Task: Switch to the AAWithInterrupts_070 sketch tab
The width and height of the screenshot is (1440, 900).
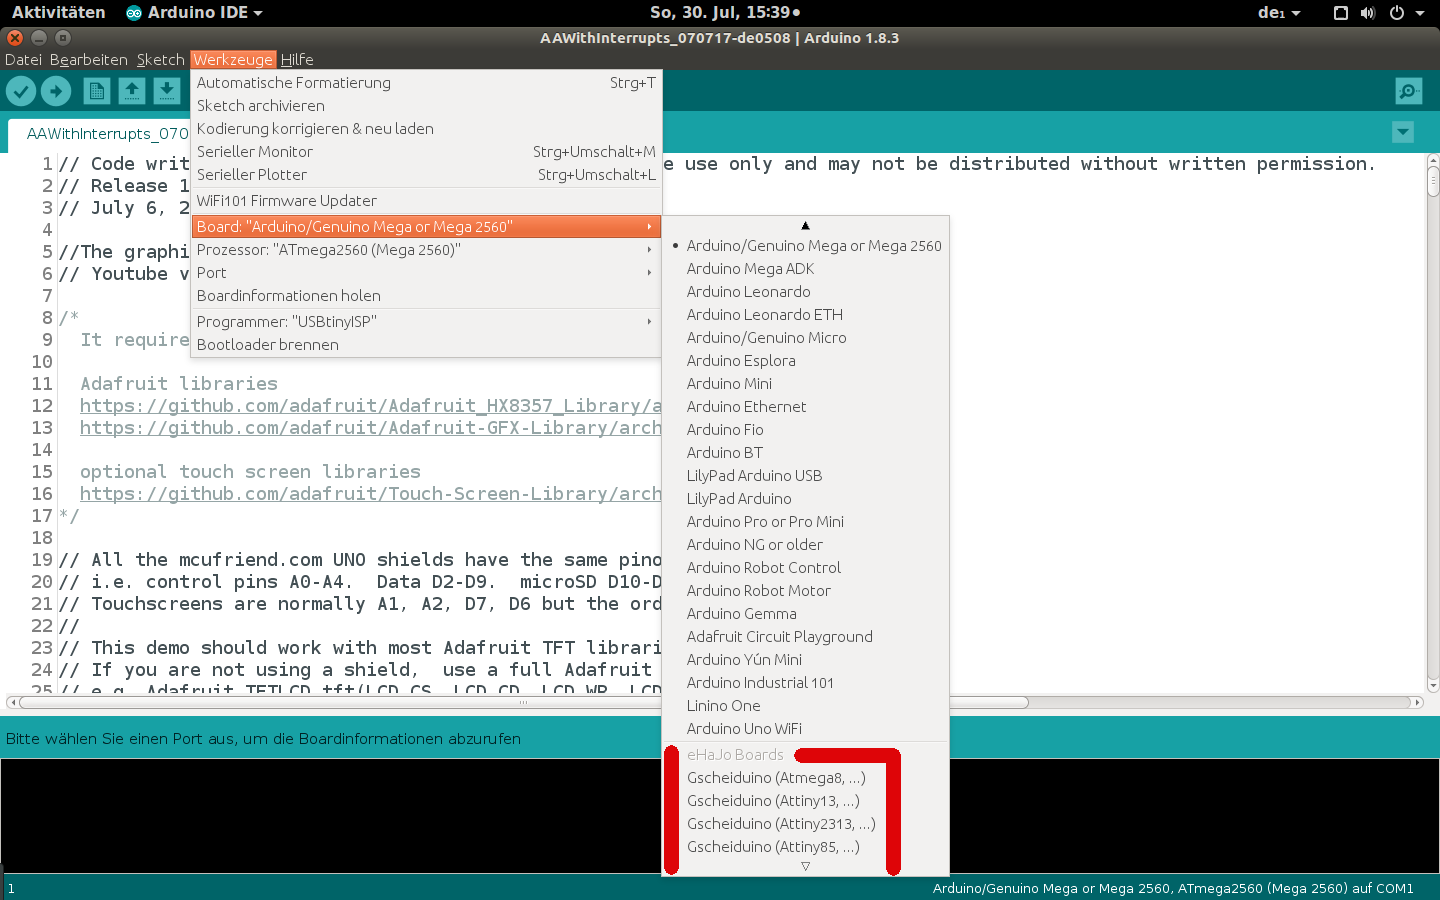Action: pos(107,134)
